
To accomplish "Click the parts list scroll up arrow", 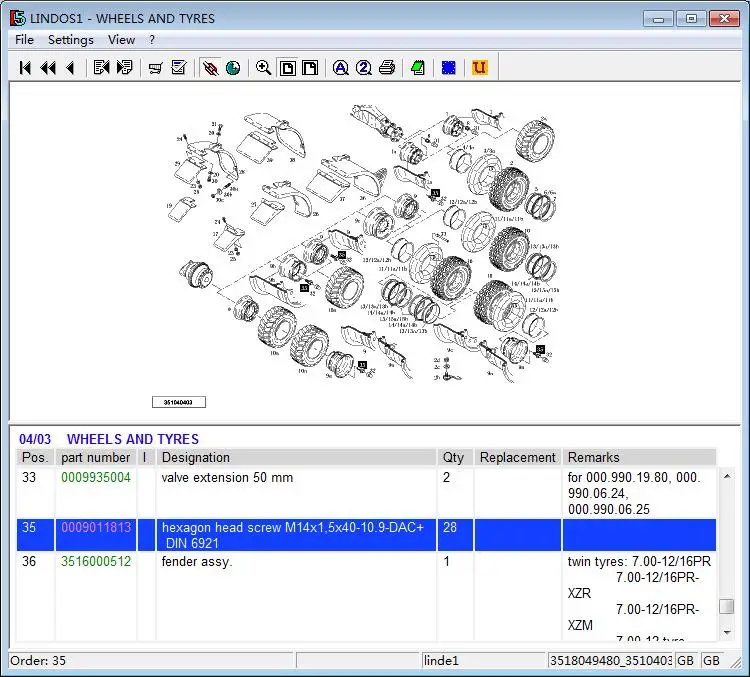I will [727, 476].
